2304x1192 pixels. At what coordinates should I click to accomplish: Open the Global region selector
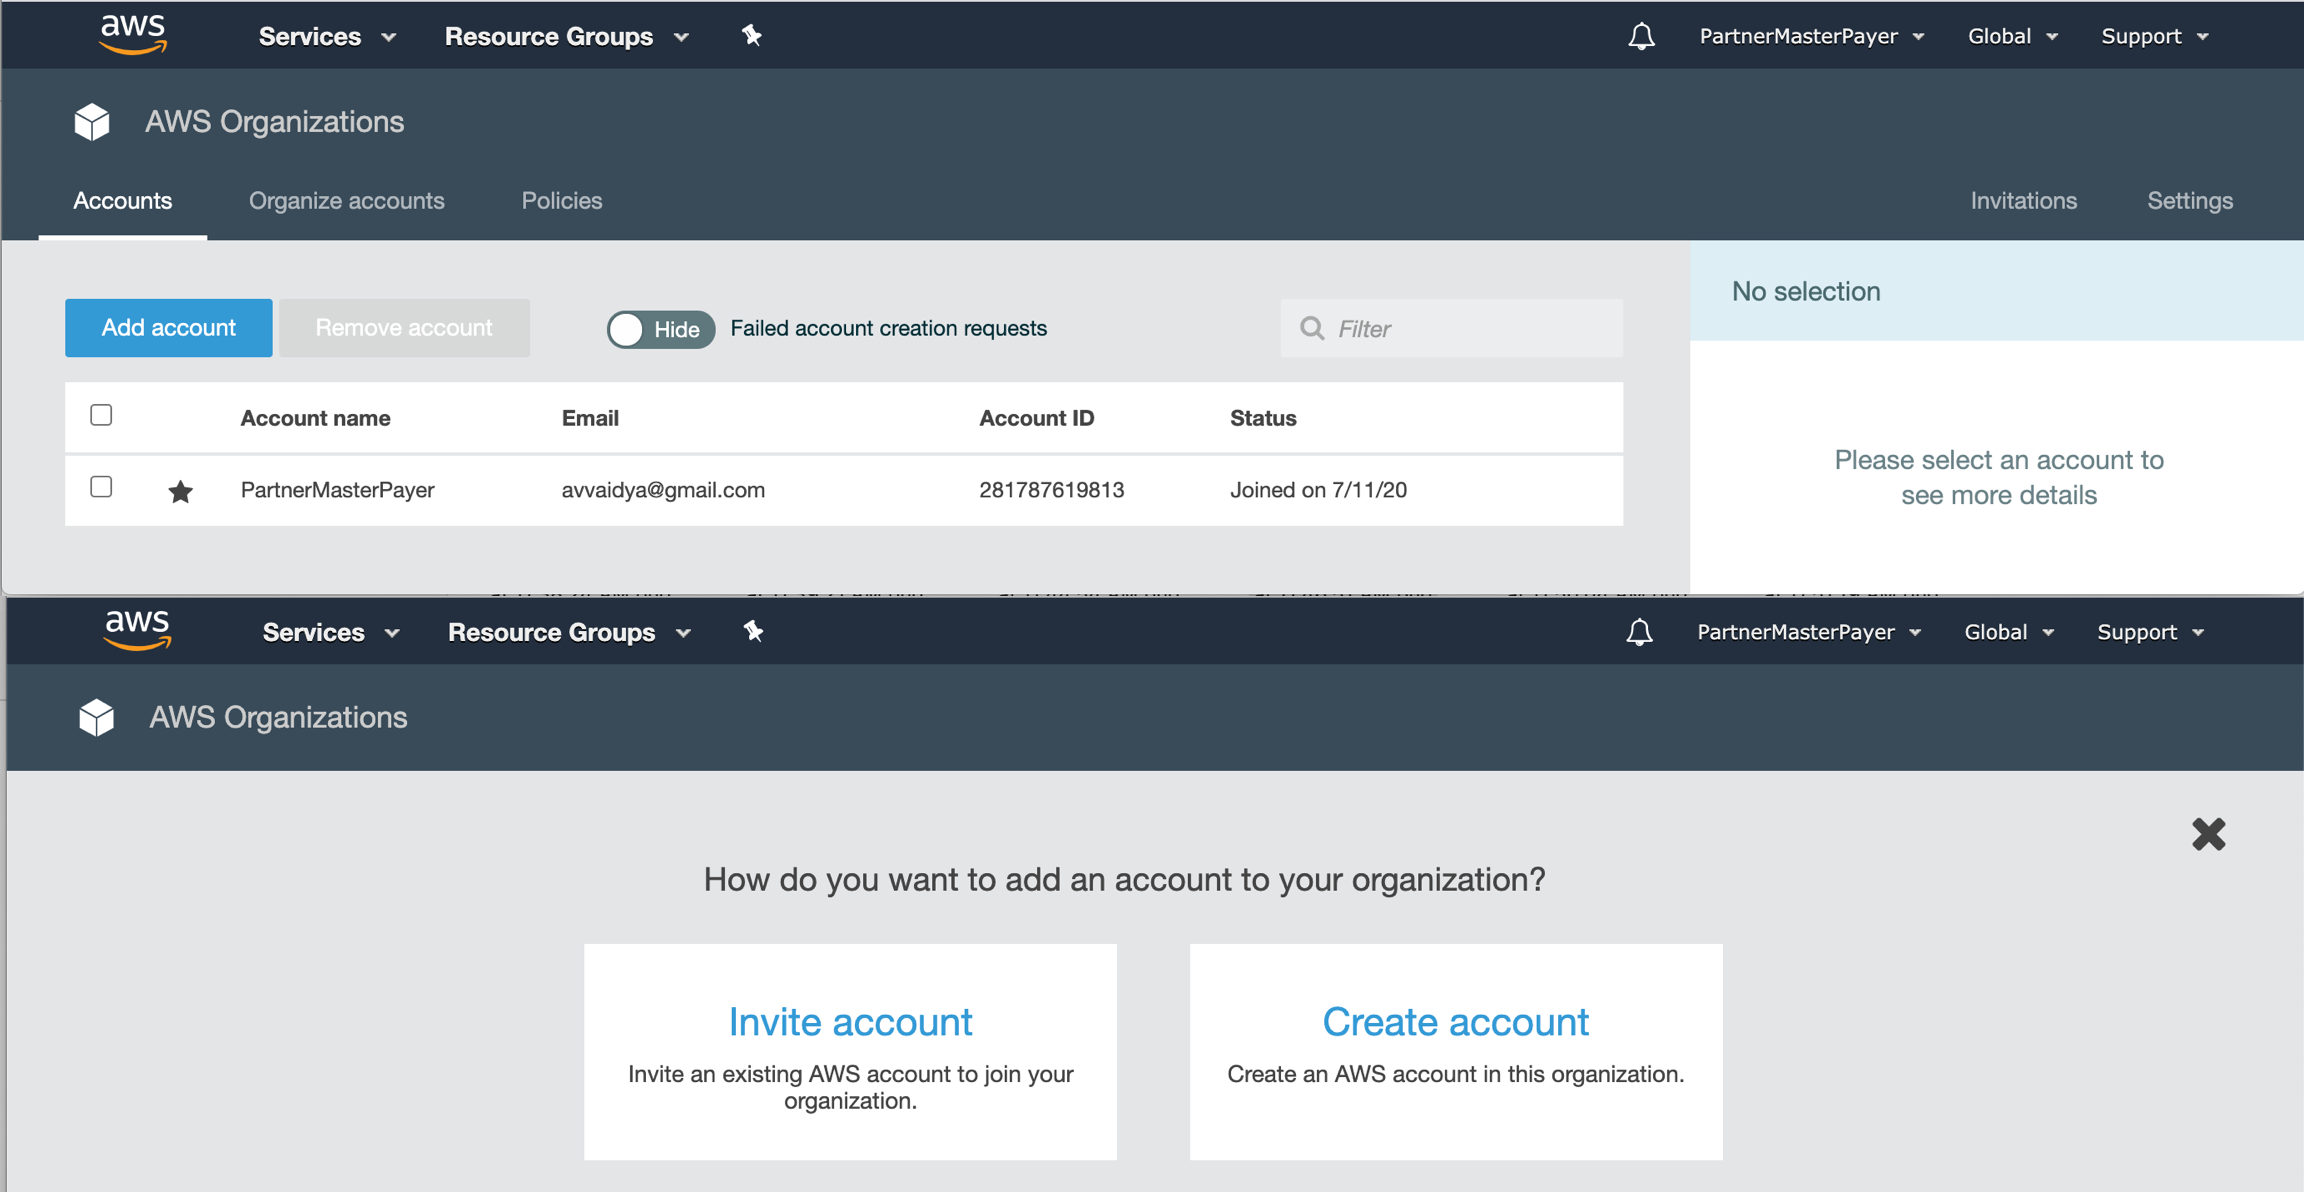click(x=2011, y=35)
